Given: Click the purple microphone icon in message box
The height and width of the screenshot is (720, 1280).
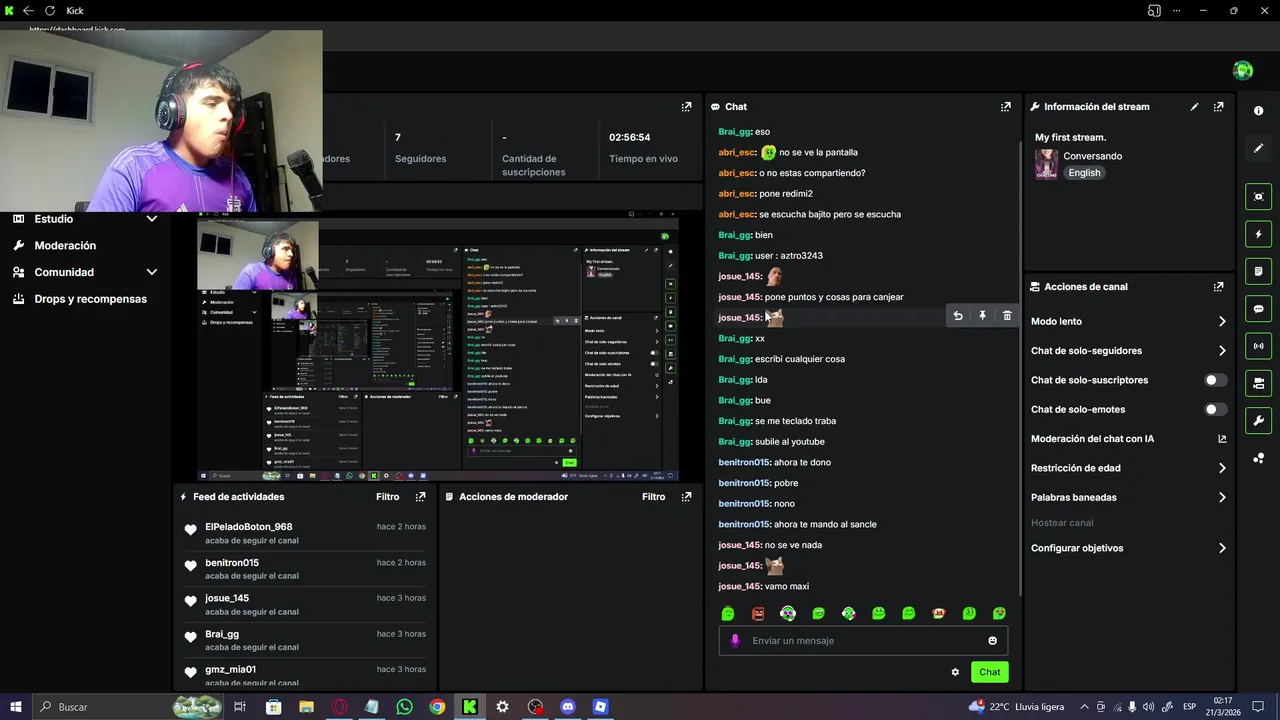Looking at the screenshot, I should pyautogui.click(x=735, y=641).
